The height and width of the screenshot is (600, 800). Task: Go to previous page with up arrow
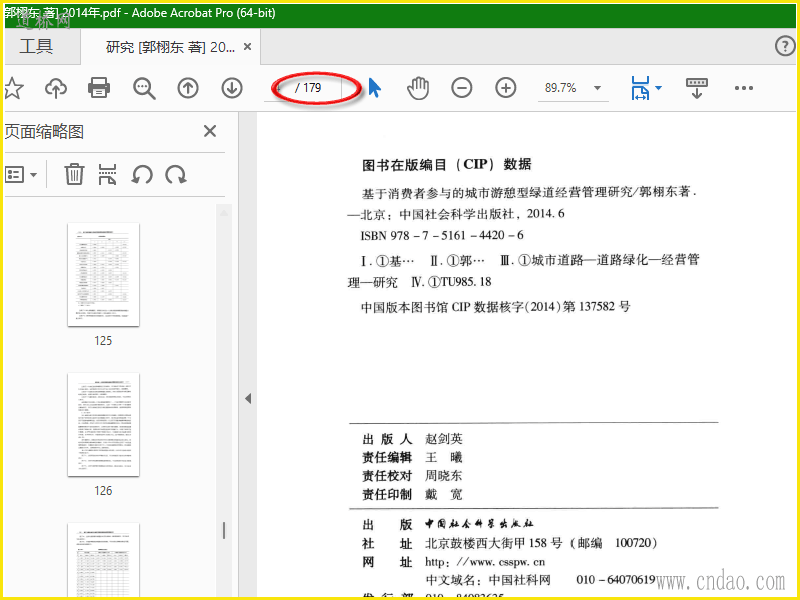(x=188, y=88)
